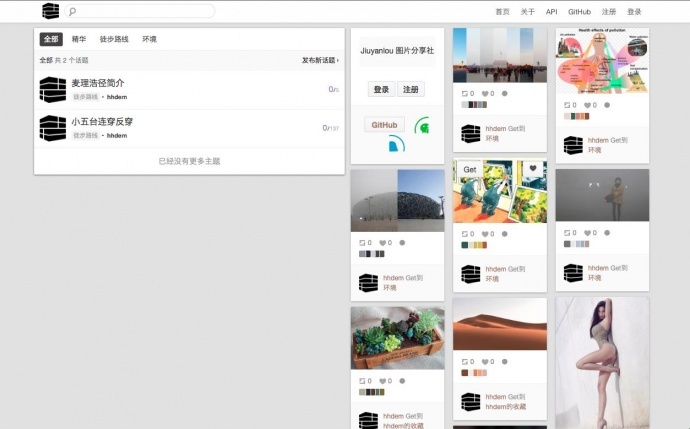
Task: Open the pollution health effects diagram
Action: pos(602,61)
